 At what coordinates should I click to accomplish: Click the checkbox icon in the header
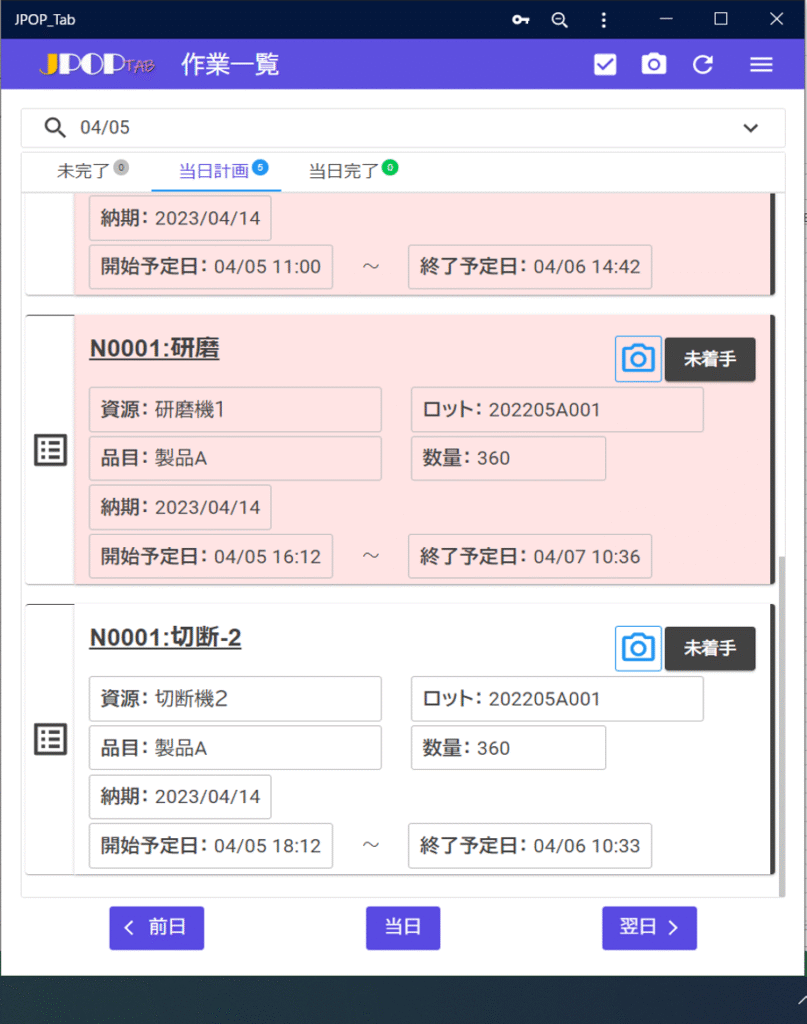605,65
